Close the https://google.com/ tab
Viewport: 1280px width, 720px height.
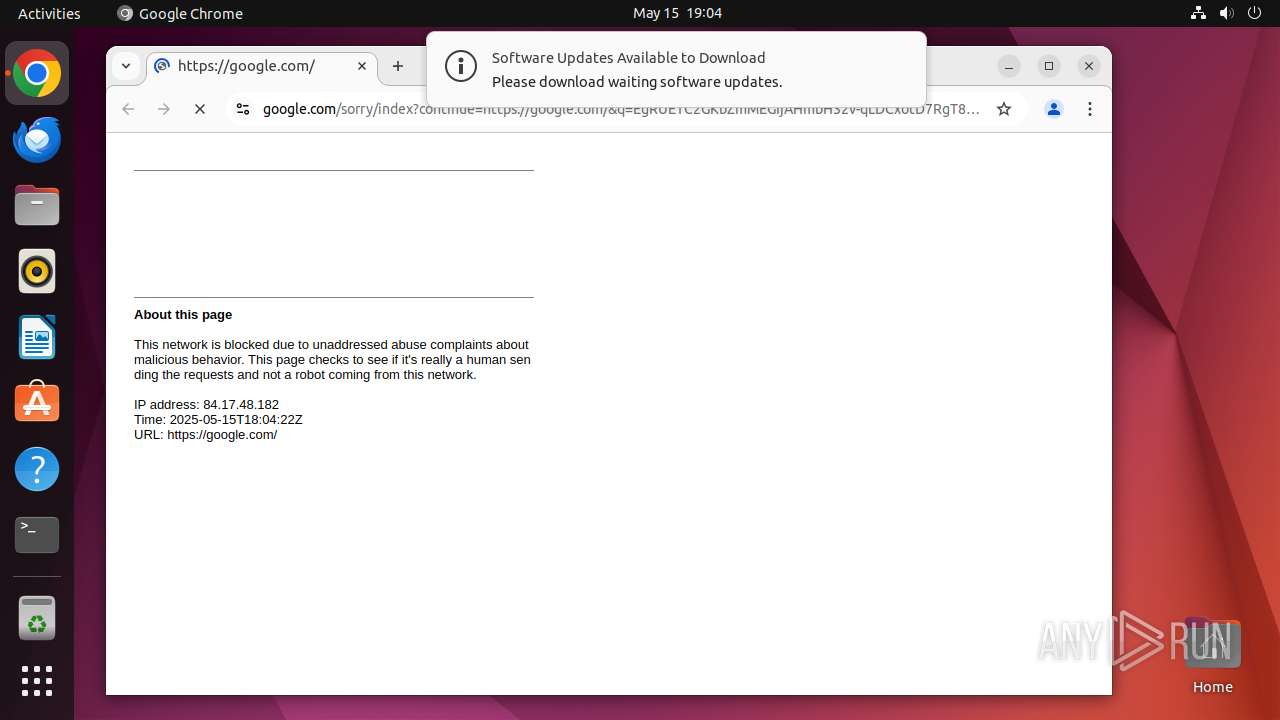pos(362,66)
